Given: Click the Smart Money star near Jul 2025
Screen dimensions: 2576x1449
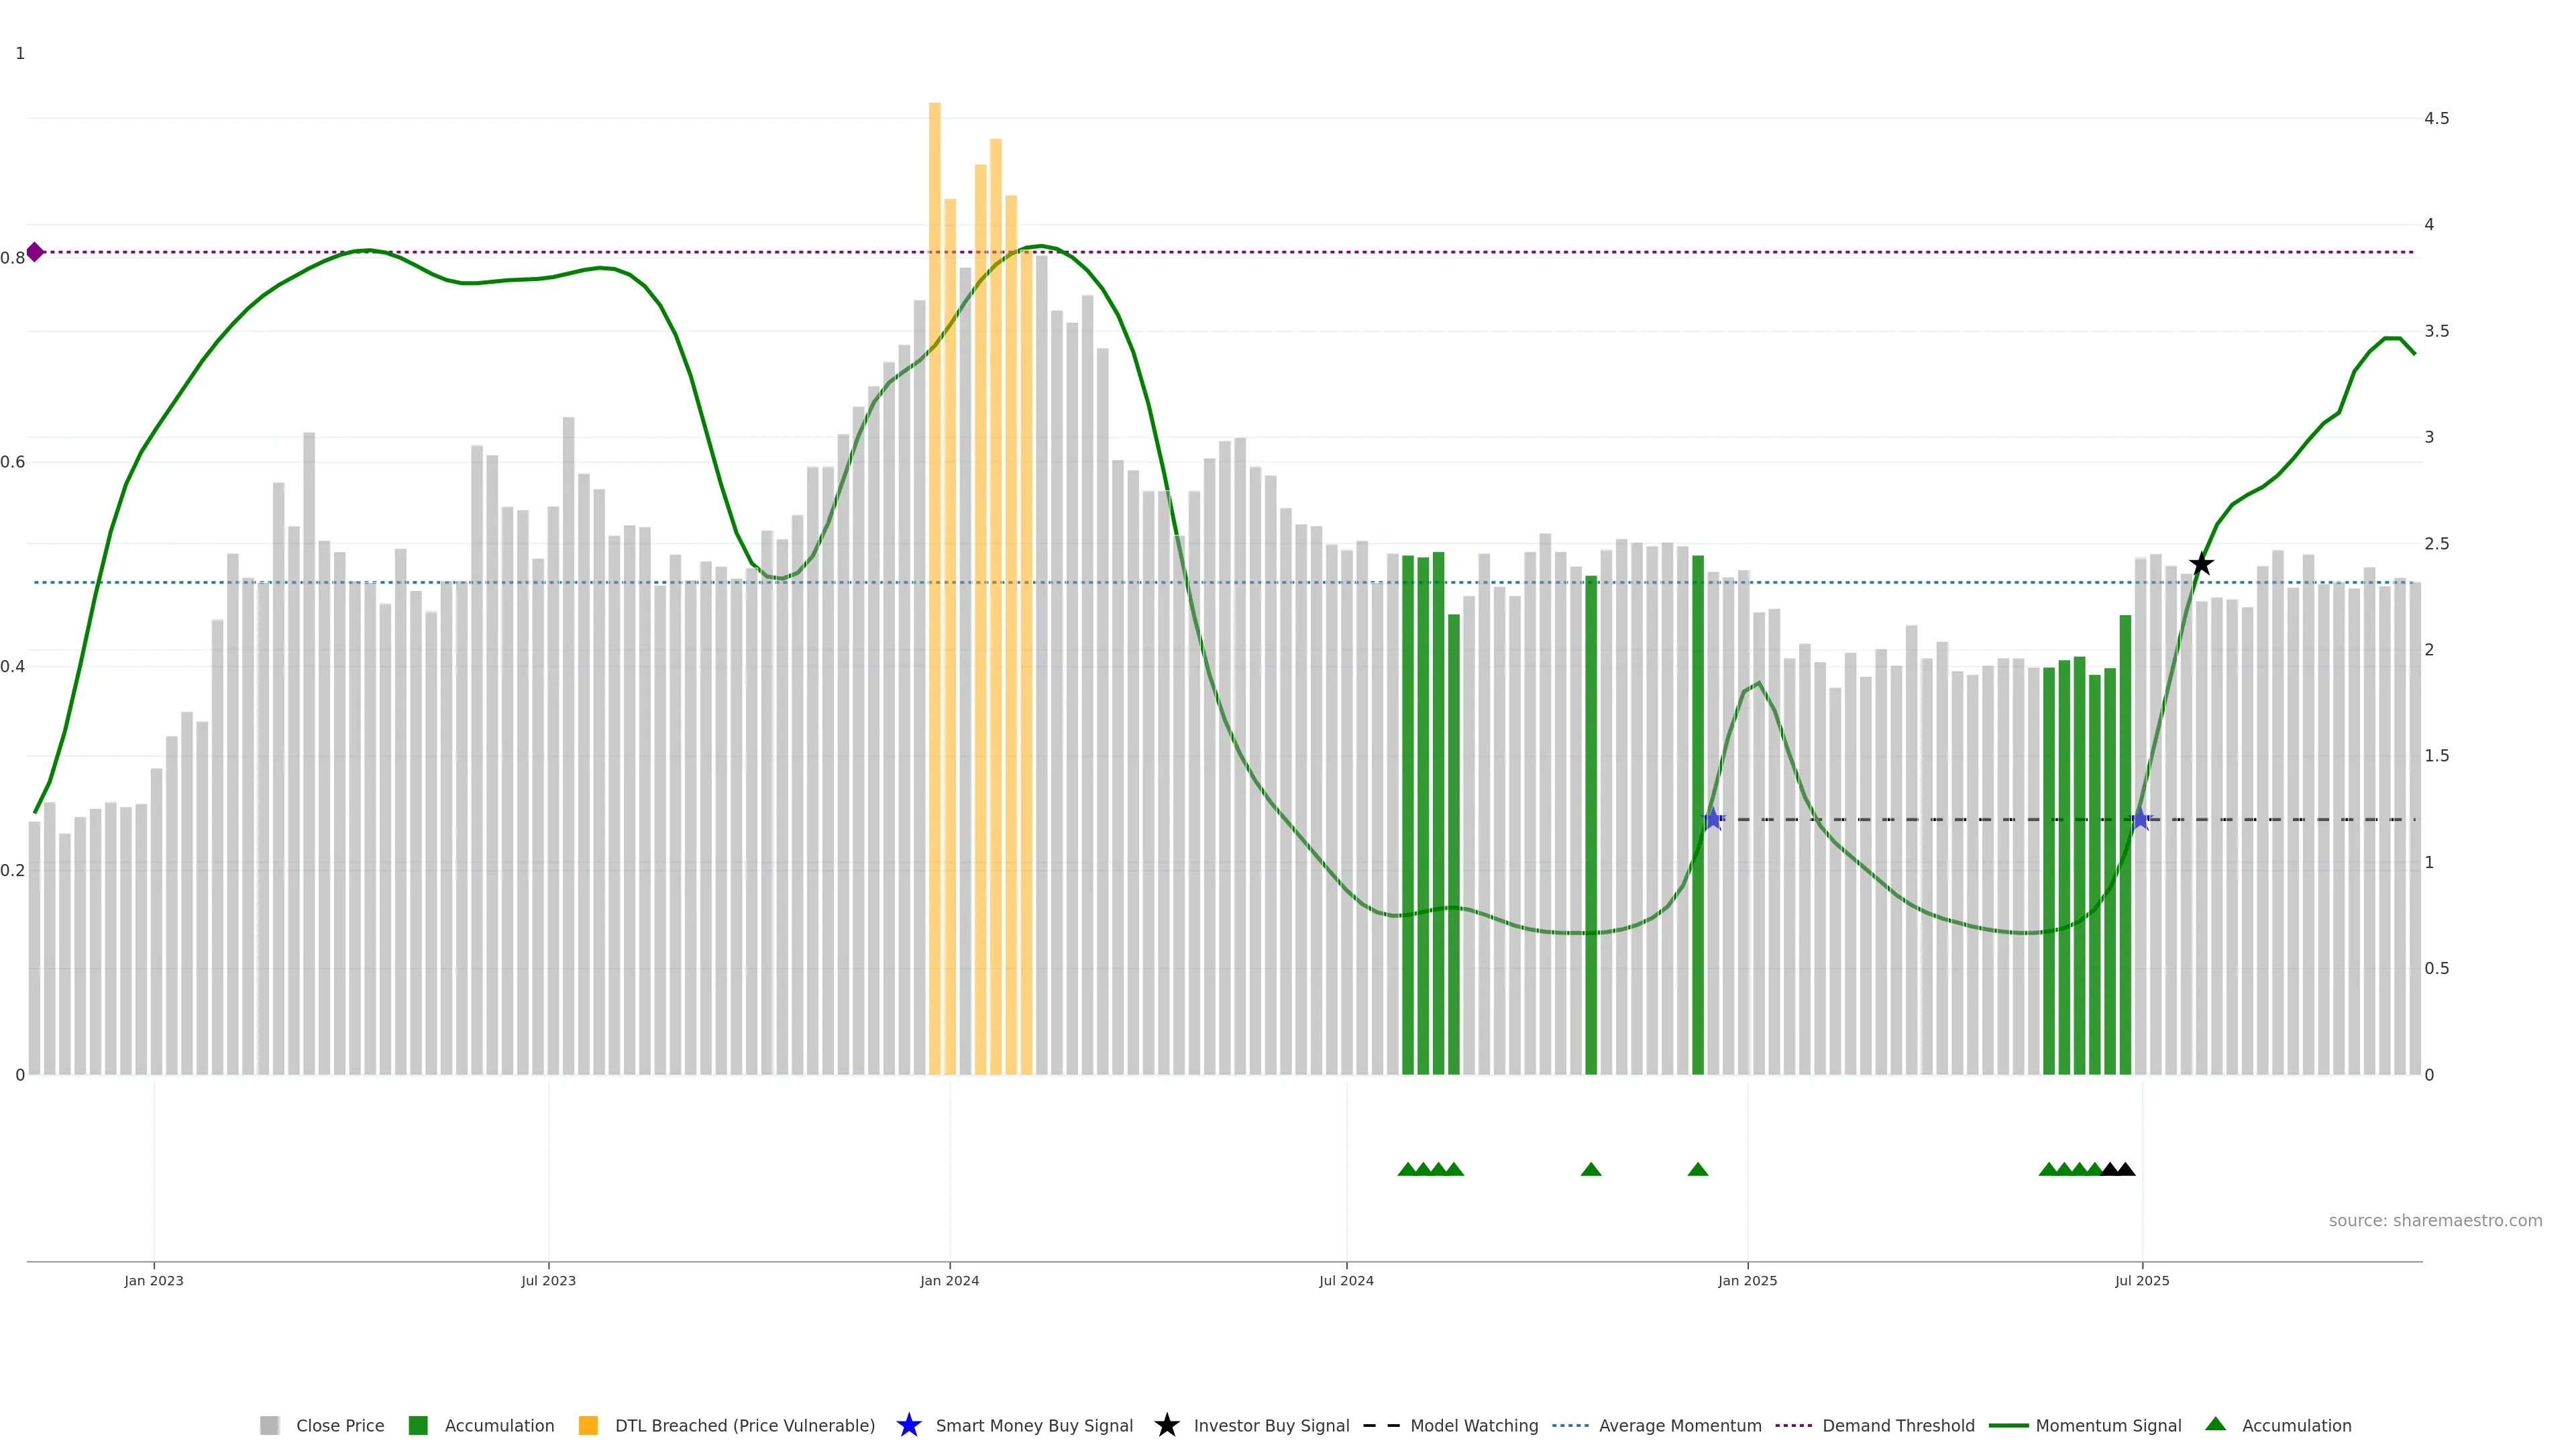Looking at the screenshot, I should click(x=2140, y=819).
